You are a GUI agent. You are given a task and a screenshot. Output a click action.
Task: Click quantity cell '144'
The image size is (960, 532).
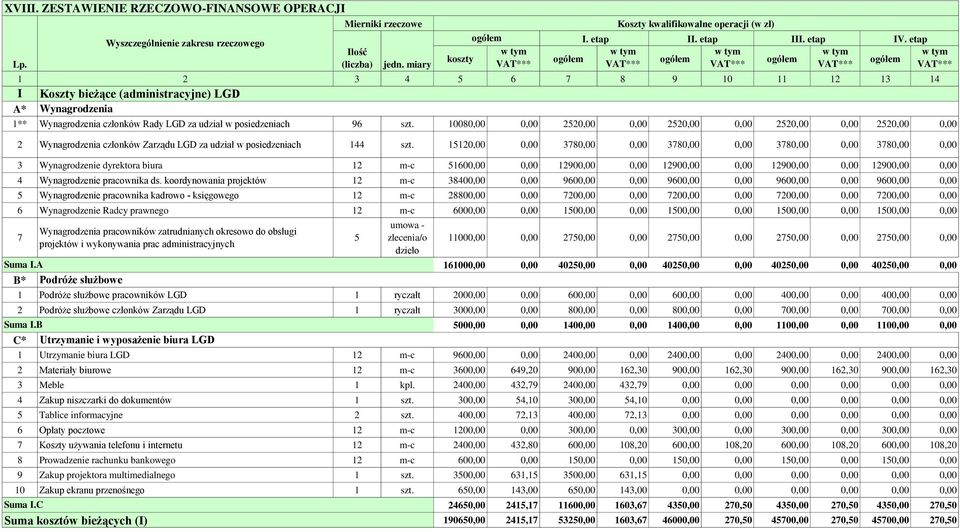pos(357,145)
